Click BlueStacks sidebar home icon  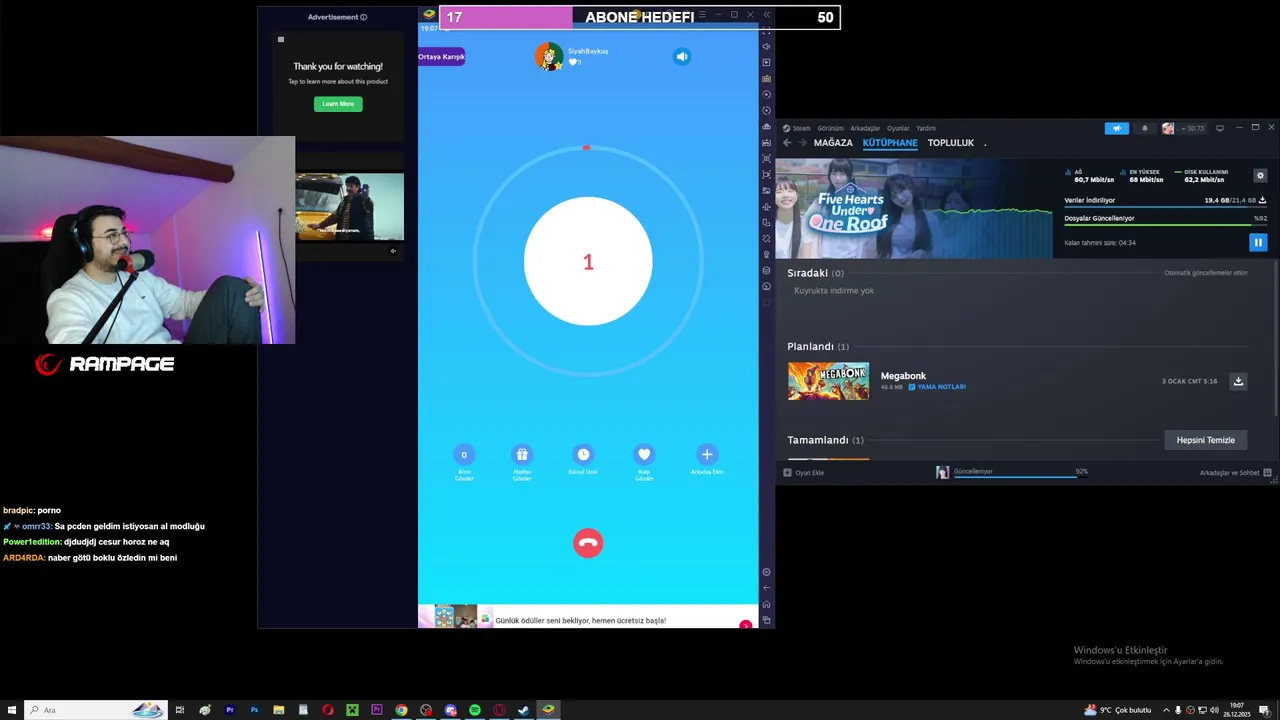(x=766, y=604)
